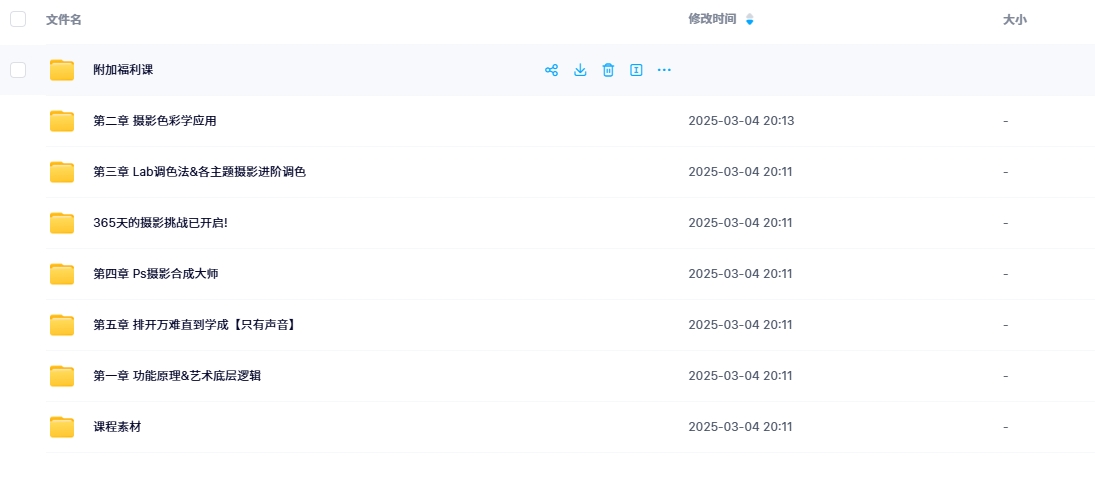Image resolution: width=1095 pixels, height=492 pixels.
Task: Sort by the 大小 column header
Action: tap(1014, 20)
